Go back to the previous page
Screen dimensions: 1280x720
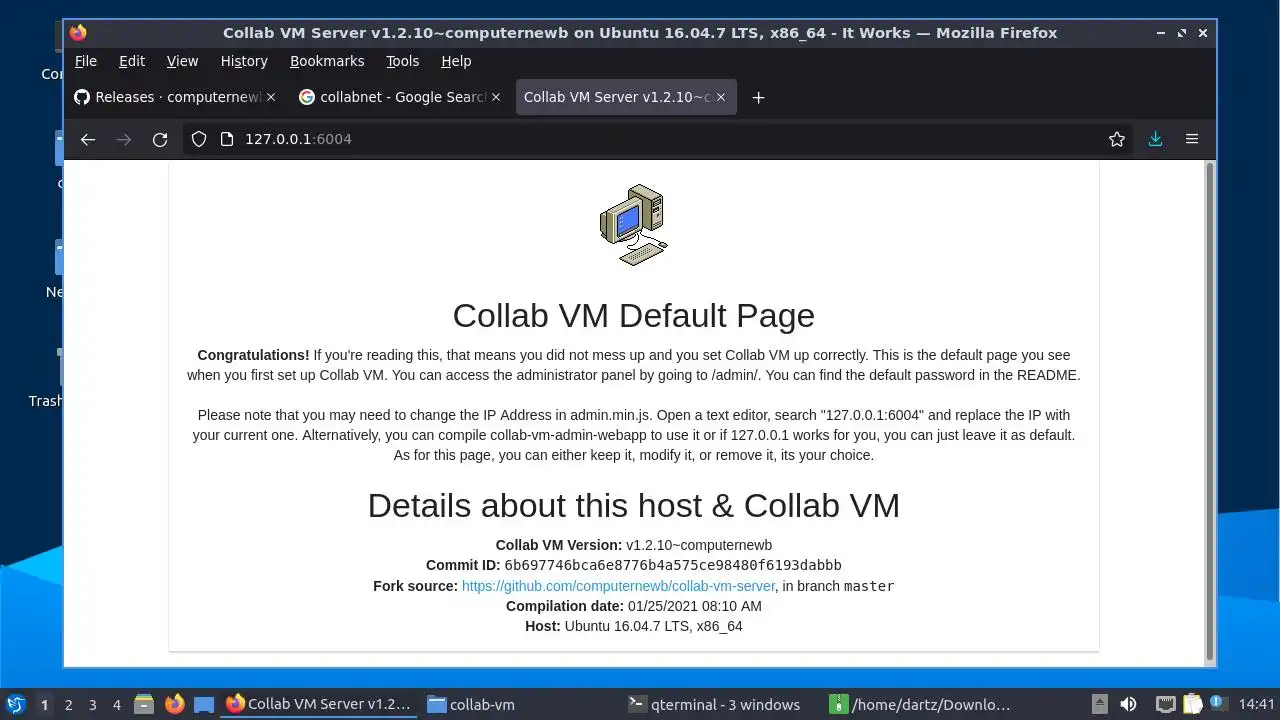[x=88, y=139]
